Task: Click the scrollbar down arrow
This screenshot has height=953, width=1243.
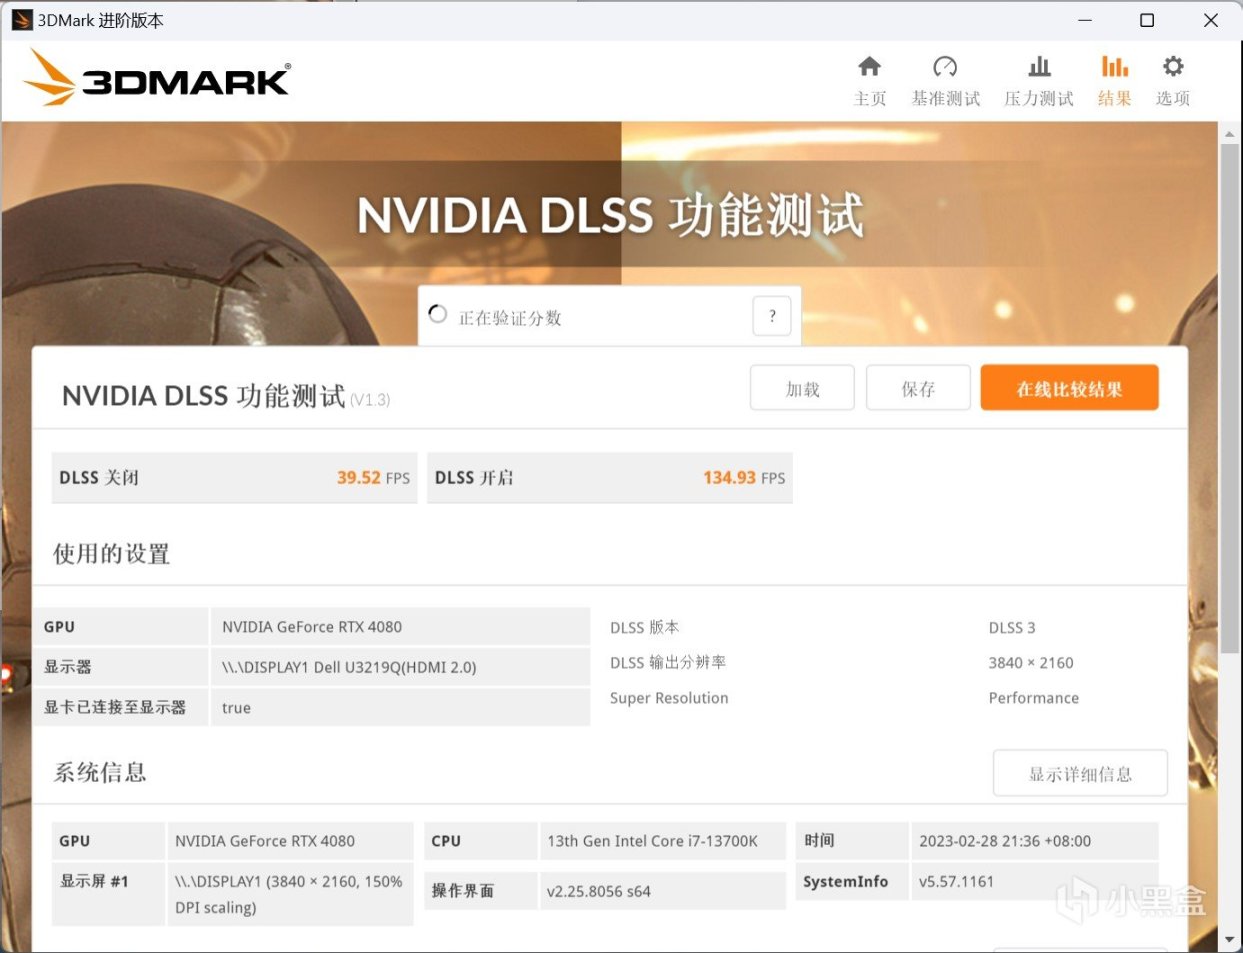Action: click(x=1230, y=940)
